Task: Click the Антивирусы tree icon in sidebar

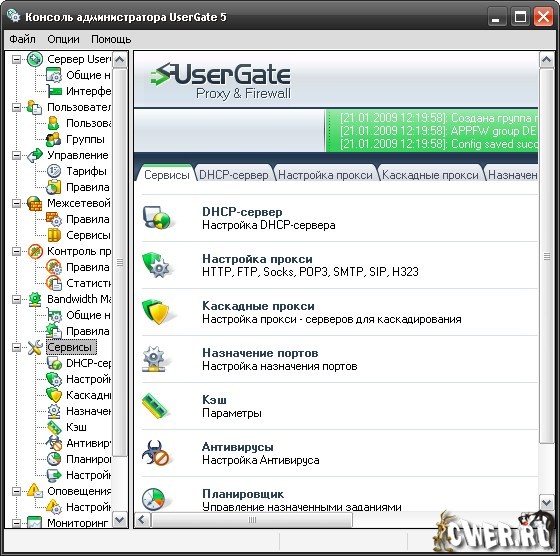Action: click(x=54, y=443)
